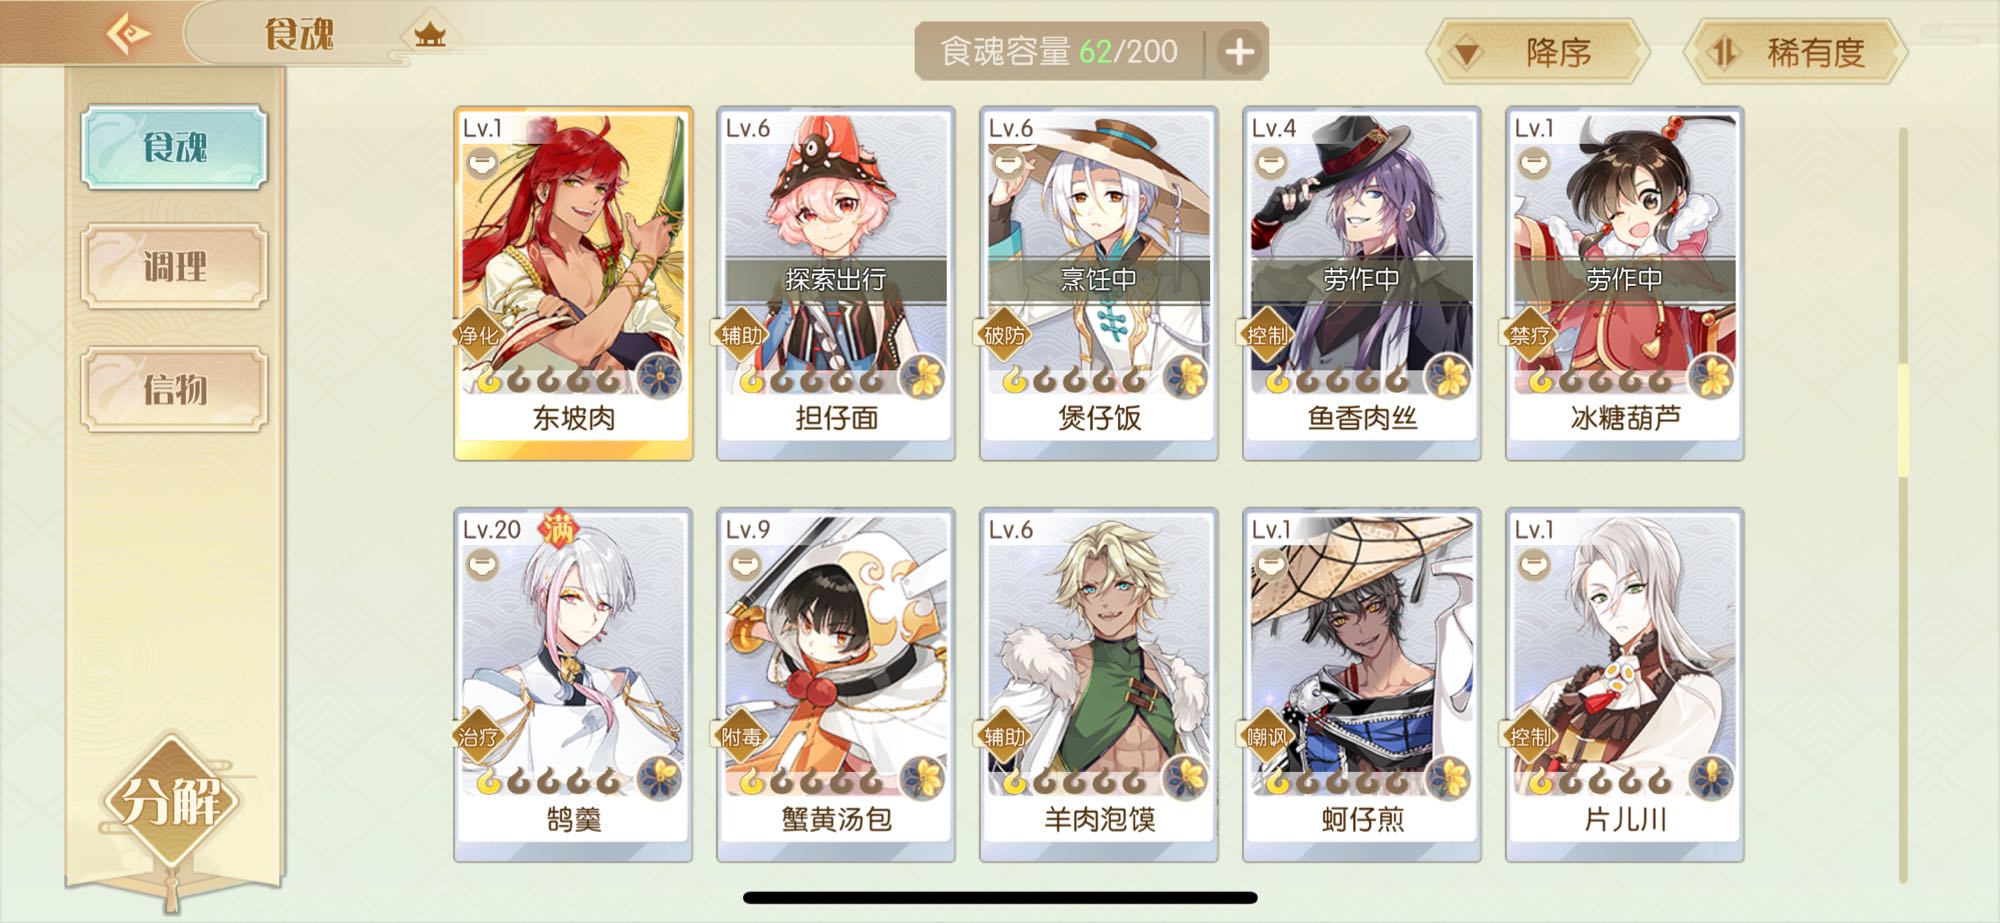2000x923 pixels.
Task: Switch to the 调理 tab
Action: (175, 266)
